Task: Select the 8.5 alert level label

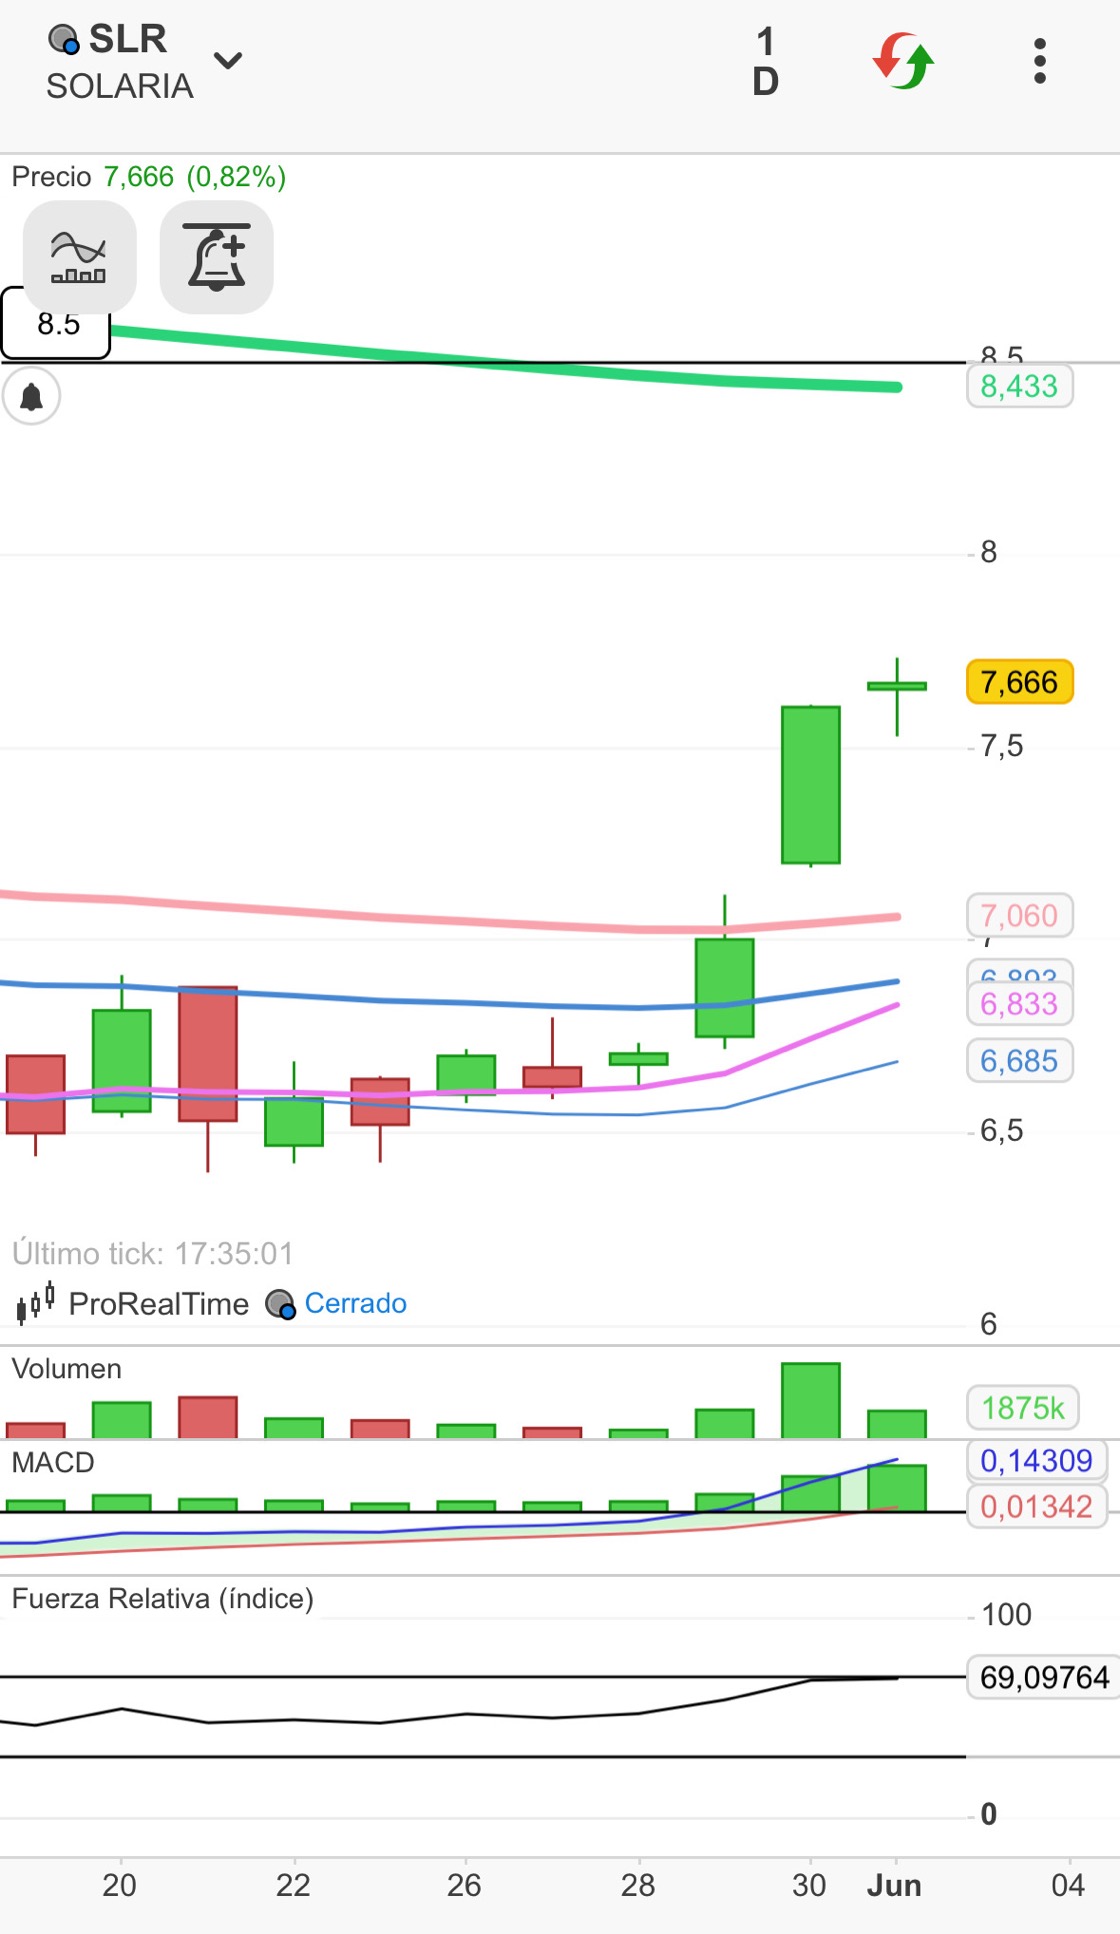Action: coord(56,324)
